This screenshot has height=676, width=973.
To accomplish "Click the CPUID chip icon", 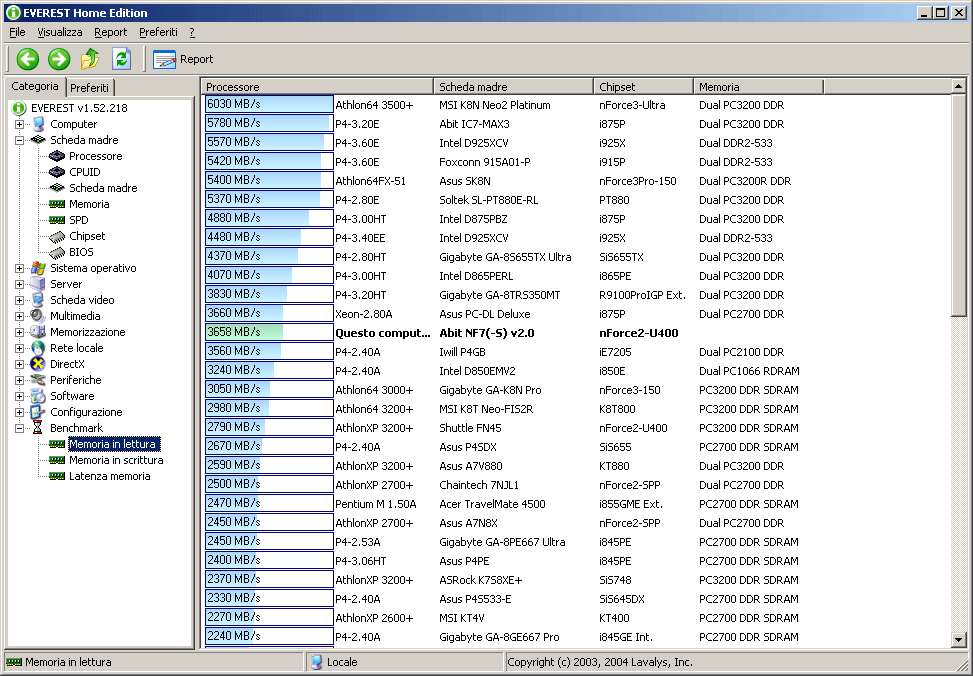I will pos(57,172).
